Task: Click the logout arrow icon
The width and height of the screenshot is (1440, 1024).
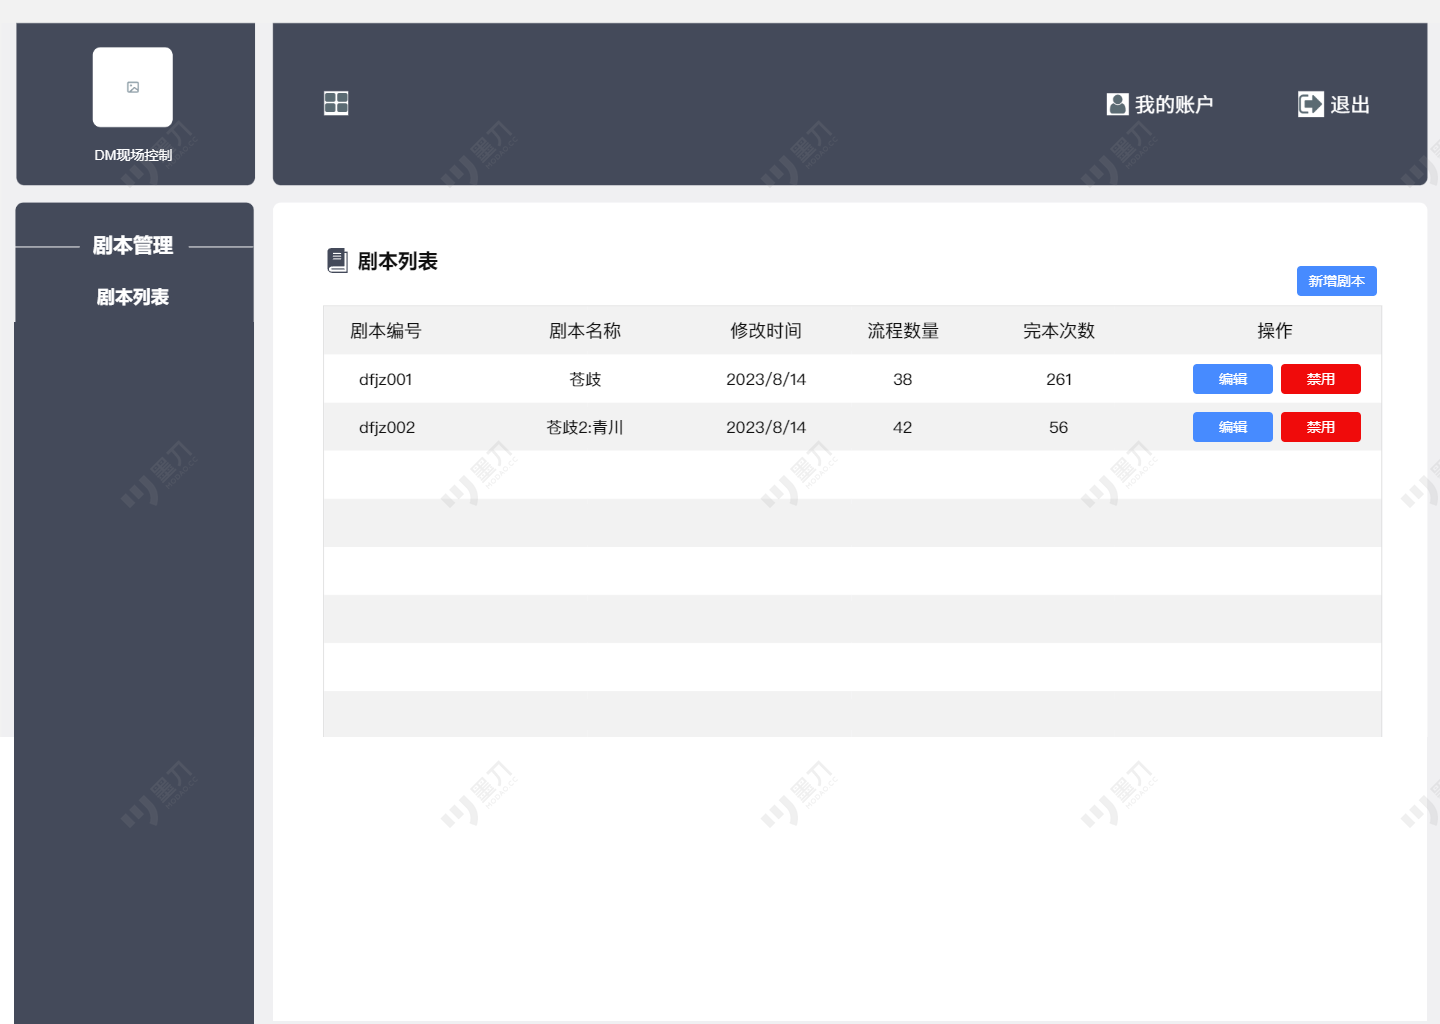Action: coord(1310,104)
